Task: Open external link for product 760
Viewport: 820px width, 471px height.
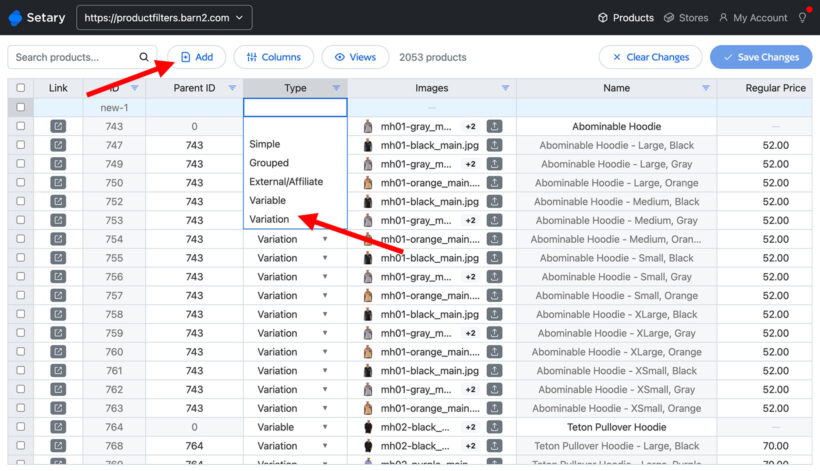Action: (58, 352)
